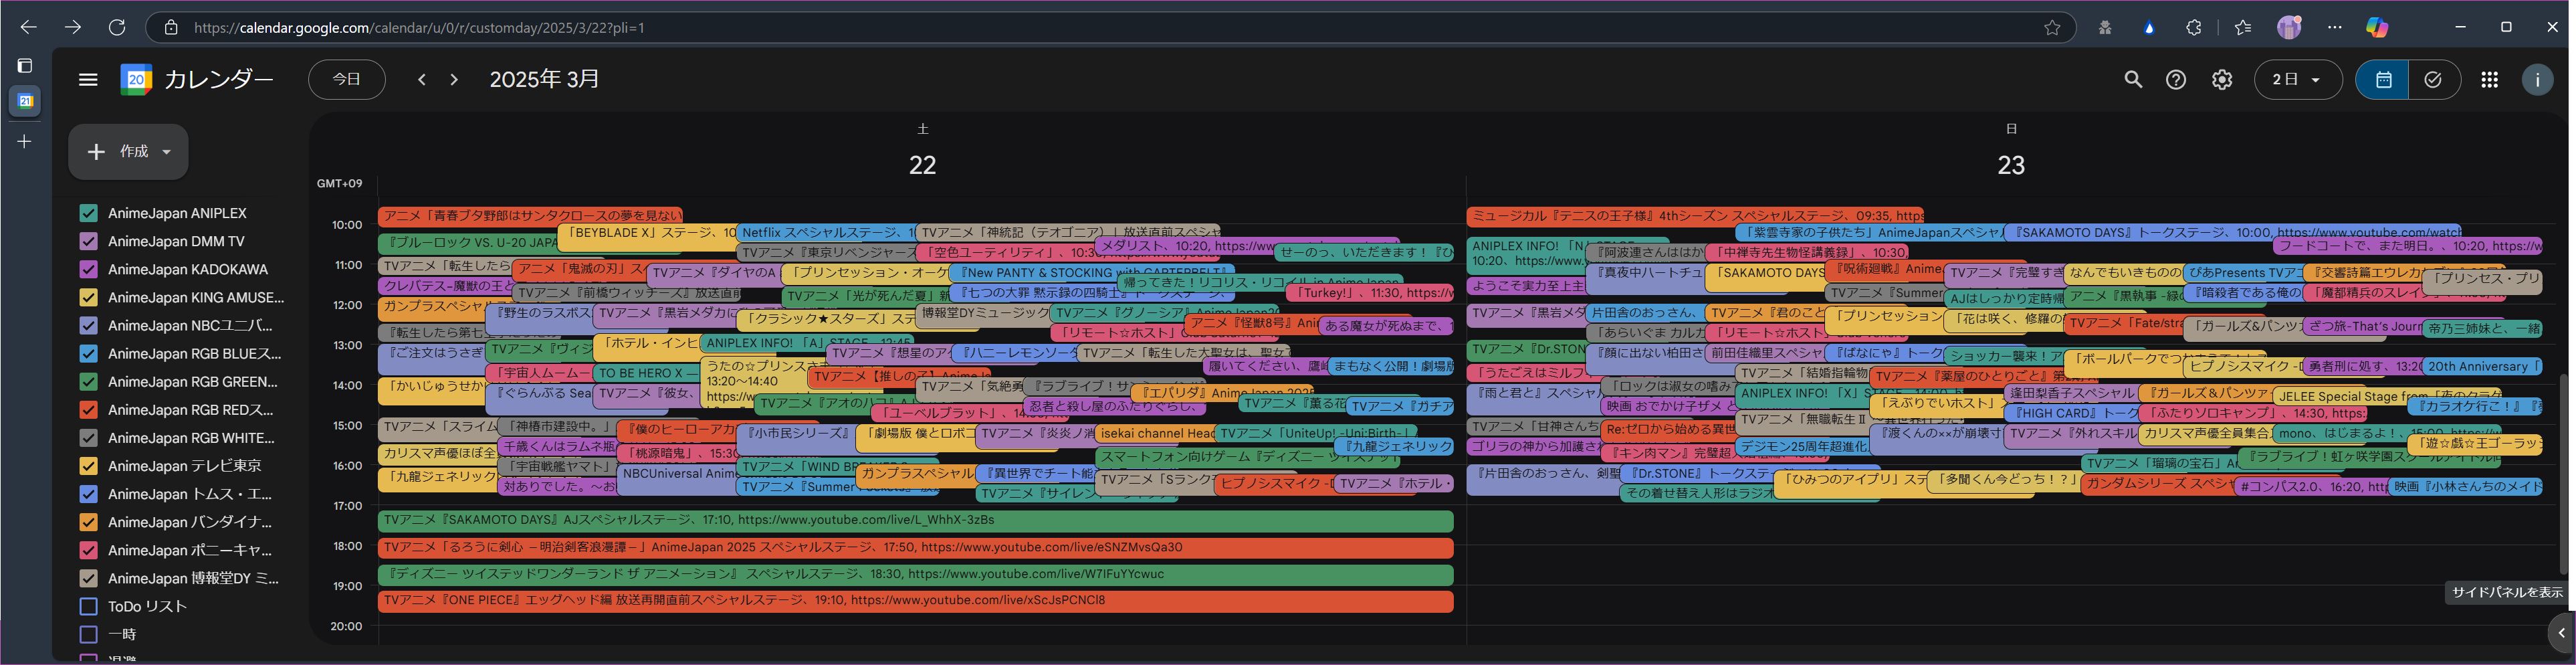Check the ToDo リスト calendar
Viewport: 2576px width, 665px height.
[x=88, y=606]
